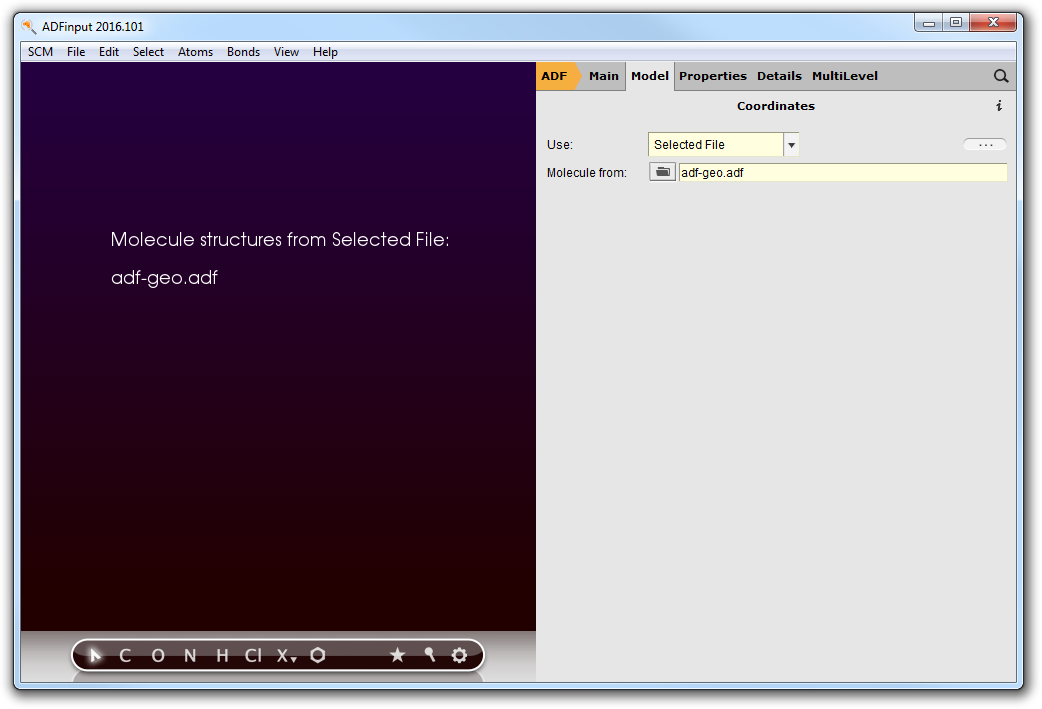The image size is (1042, 709).
Task: Click the symmetrize tool icon
Action: tap(429, 655)
